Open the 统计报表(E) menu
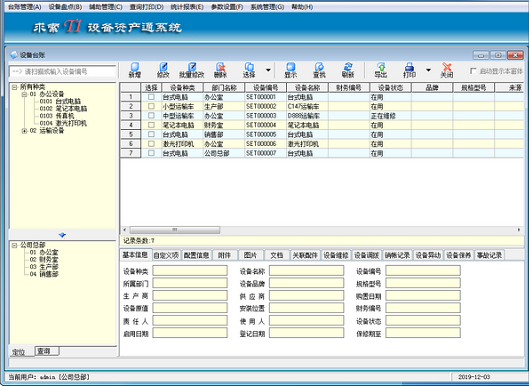The width and height of the screenshot is (529, 387). (187, 7)
